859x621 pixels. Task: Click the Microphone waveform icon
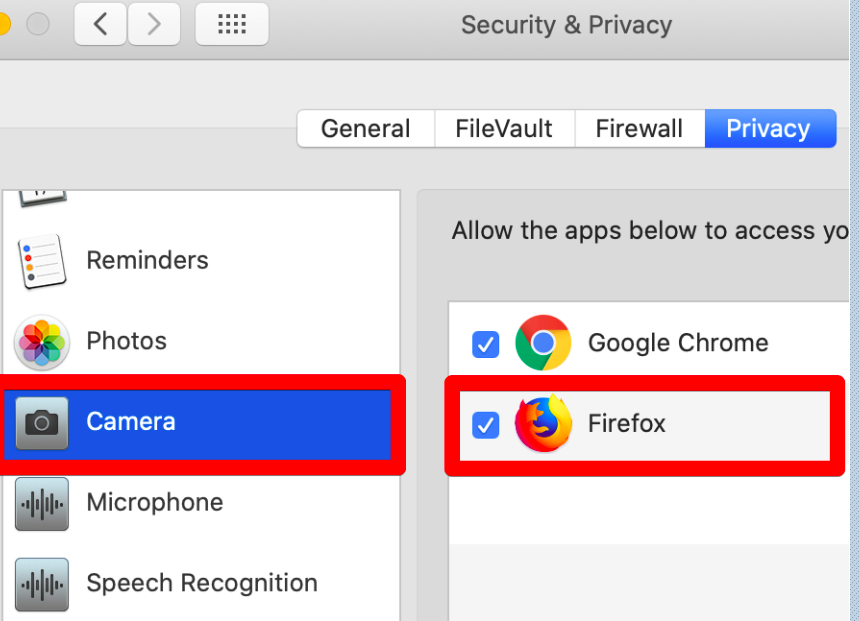coord(42,503)
